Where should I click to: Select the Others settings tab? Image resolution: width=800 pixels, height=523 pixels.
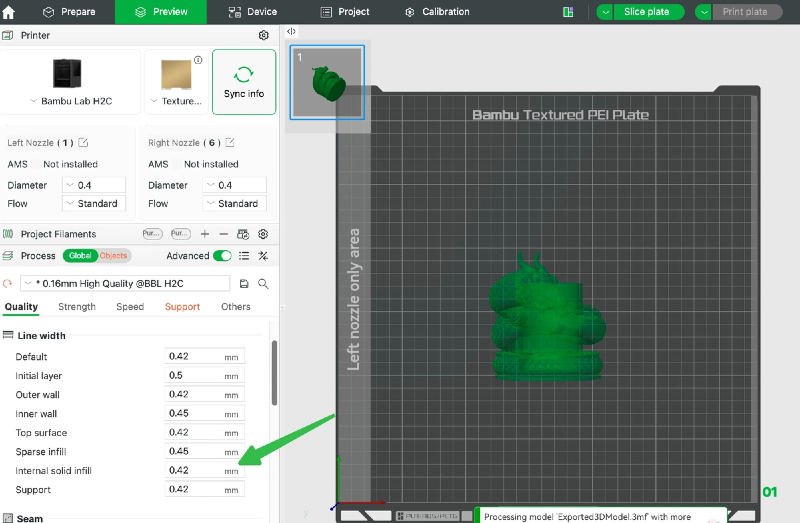[x=236, y=307]
